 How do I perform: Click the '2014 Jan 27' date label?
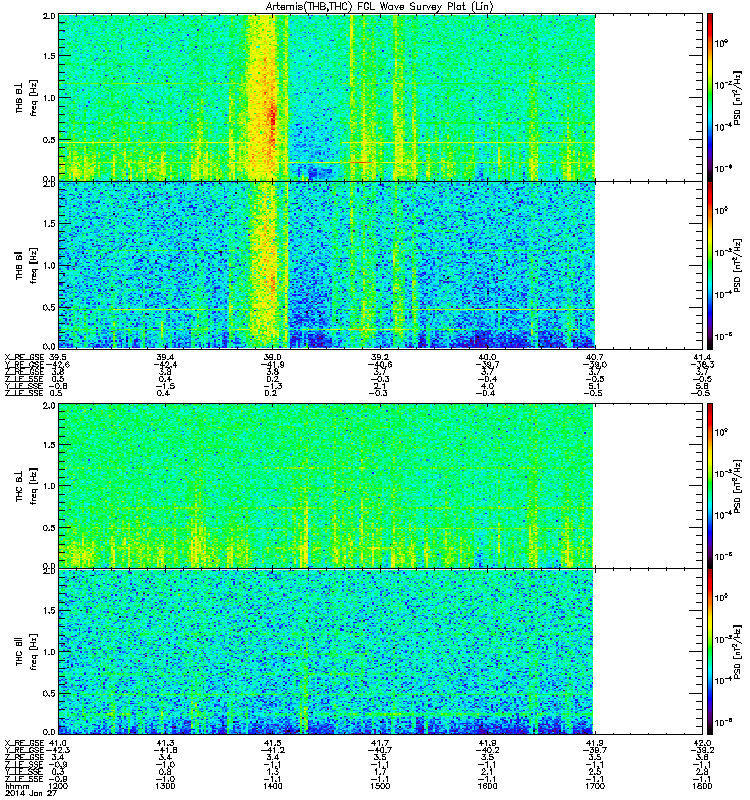tap(31, 793)
